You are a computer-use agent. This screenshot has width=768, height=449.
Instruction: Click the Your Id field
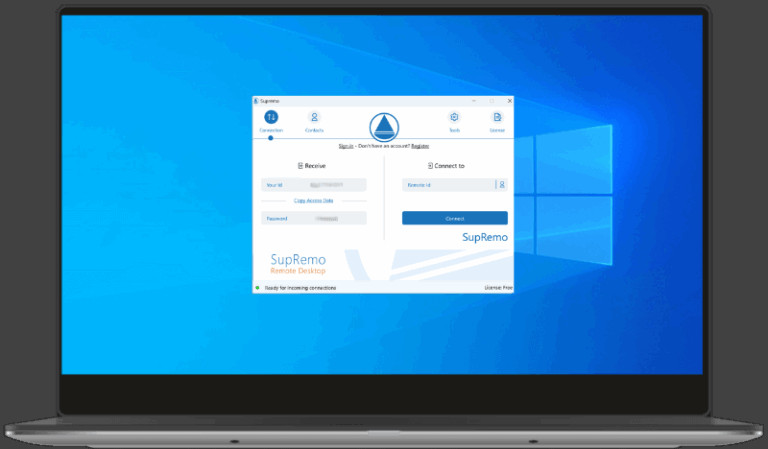coord(313,185)
